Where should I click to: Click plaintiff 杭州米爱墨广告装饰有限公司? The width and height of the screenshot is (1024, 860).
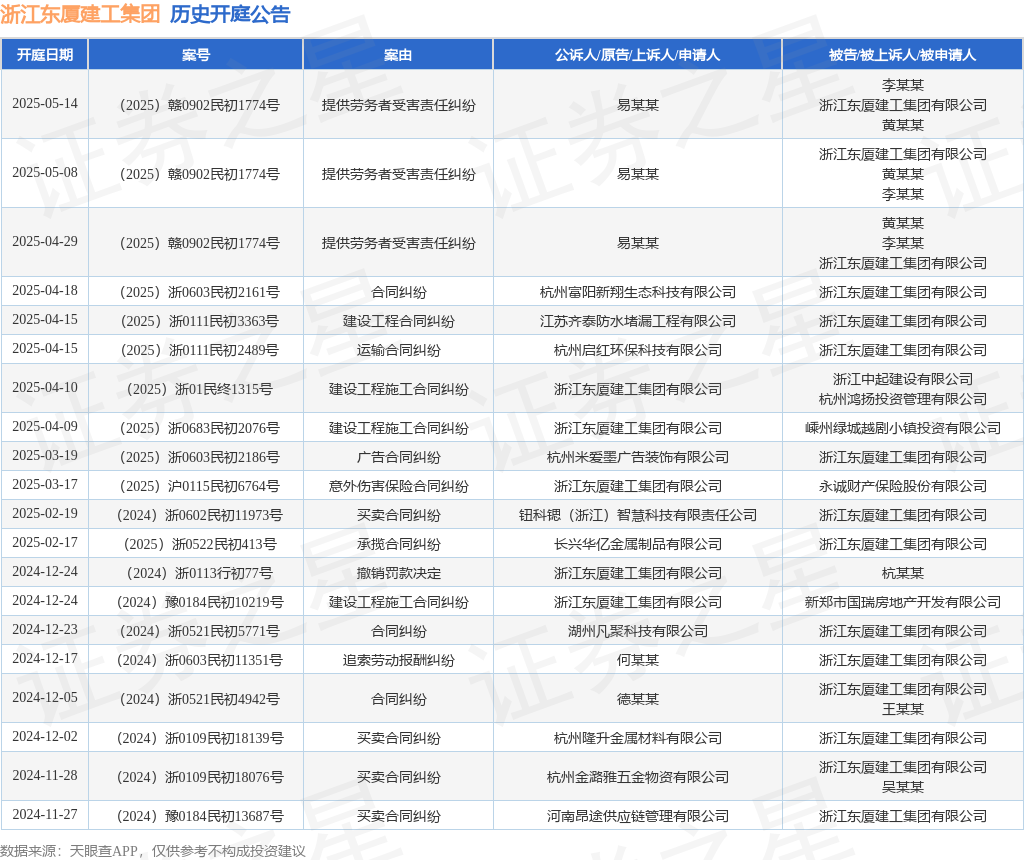coord(637,457)
